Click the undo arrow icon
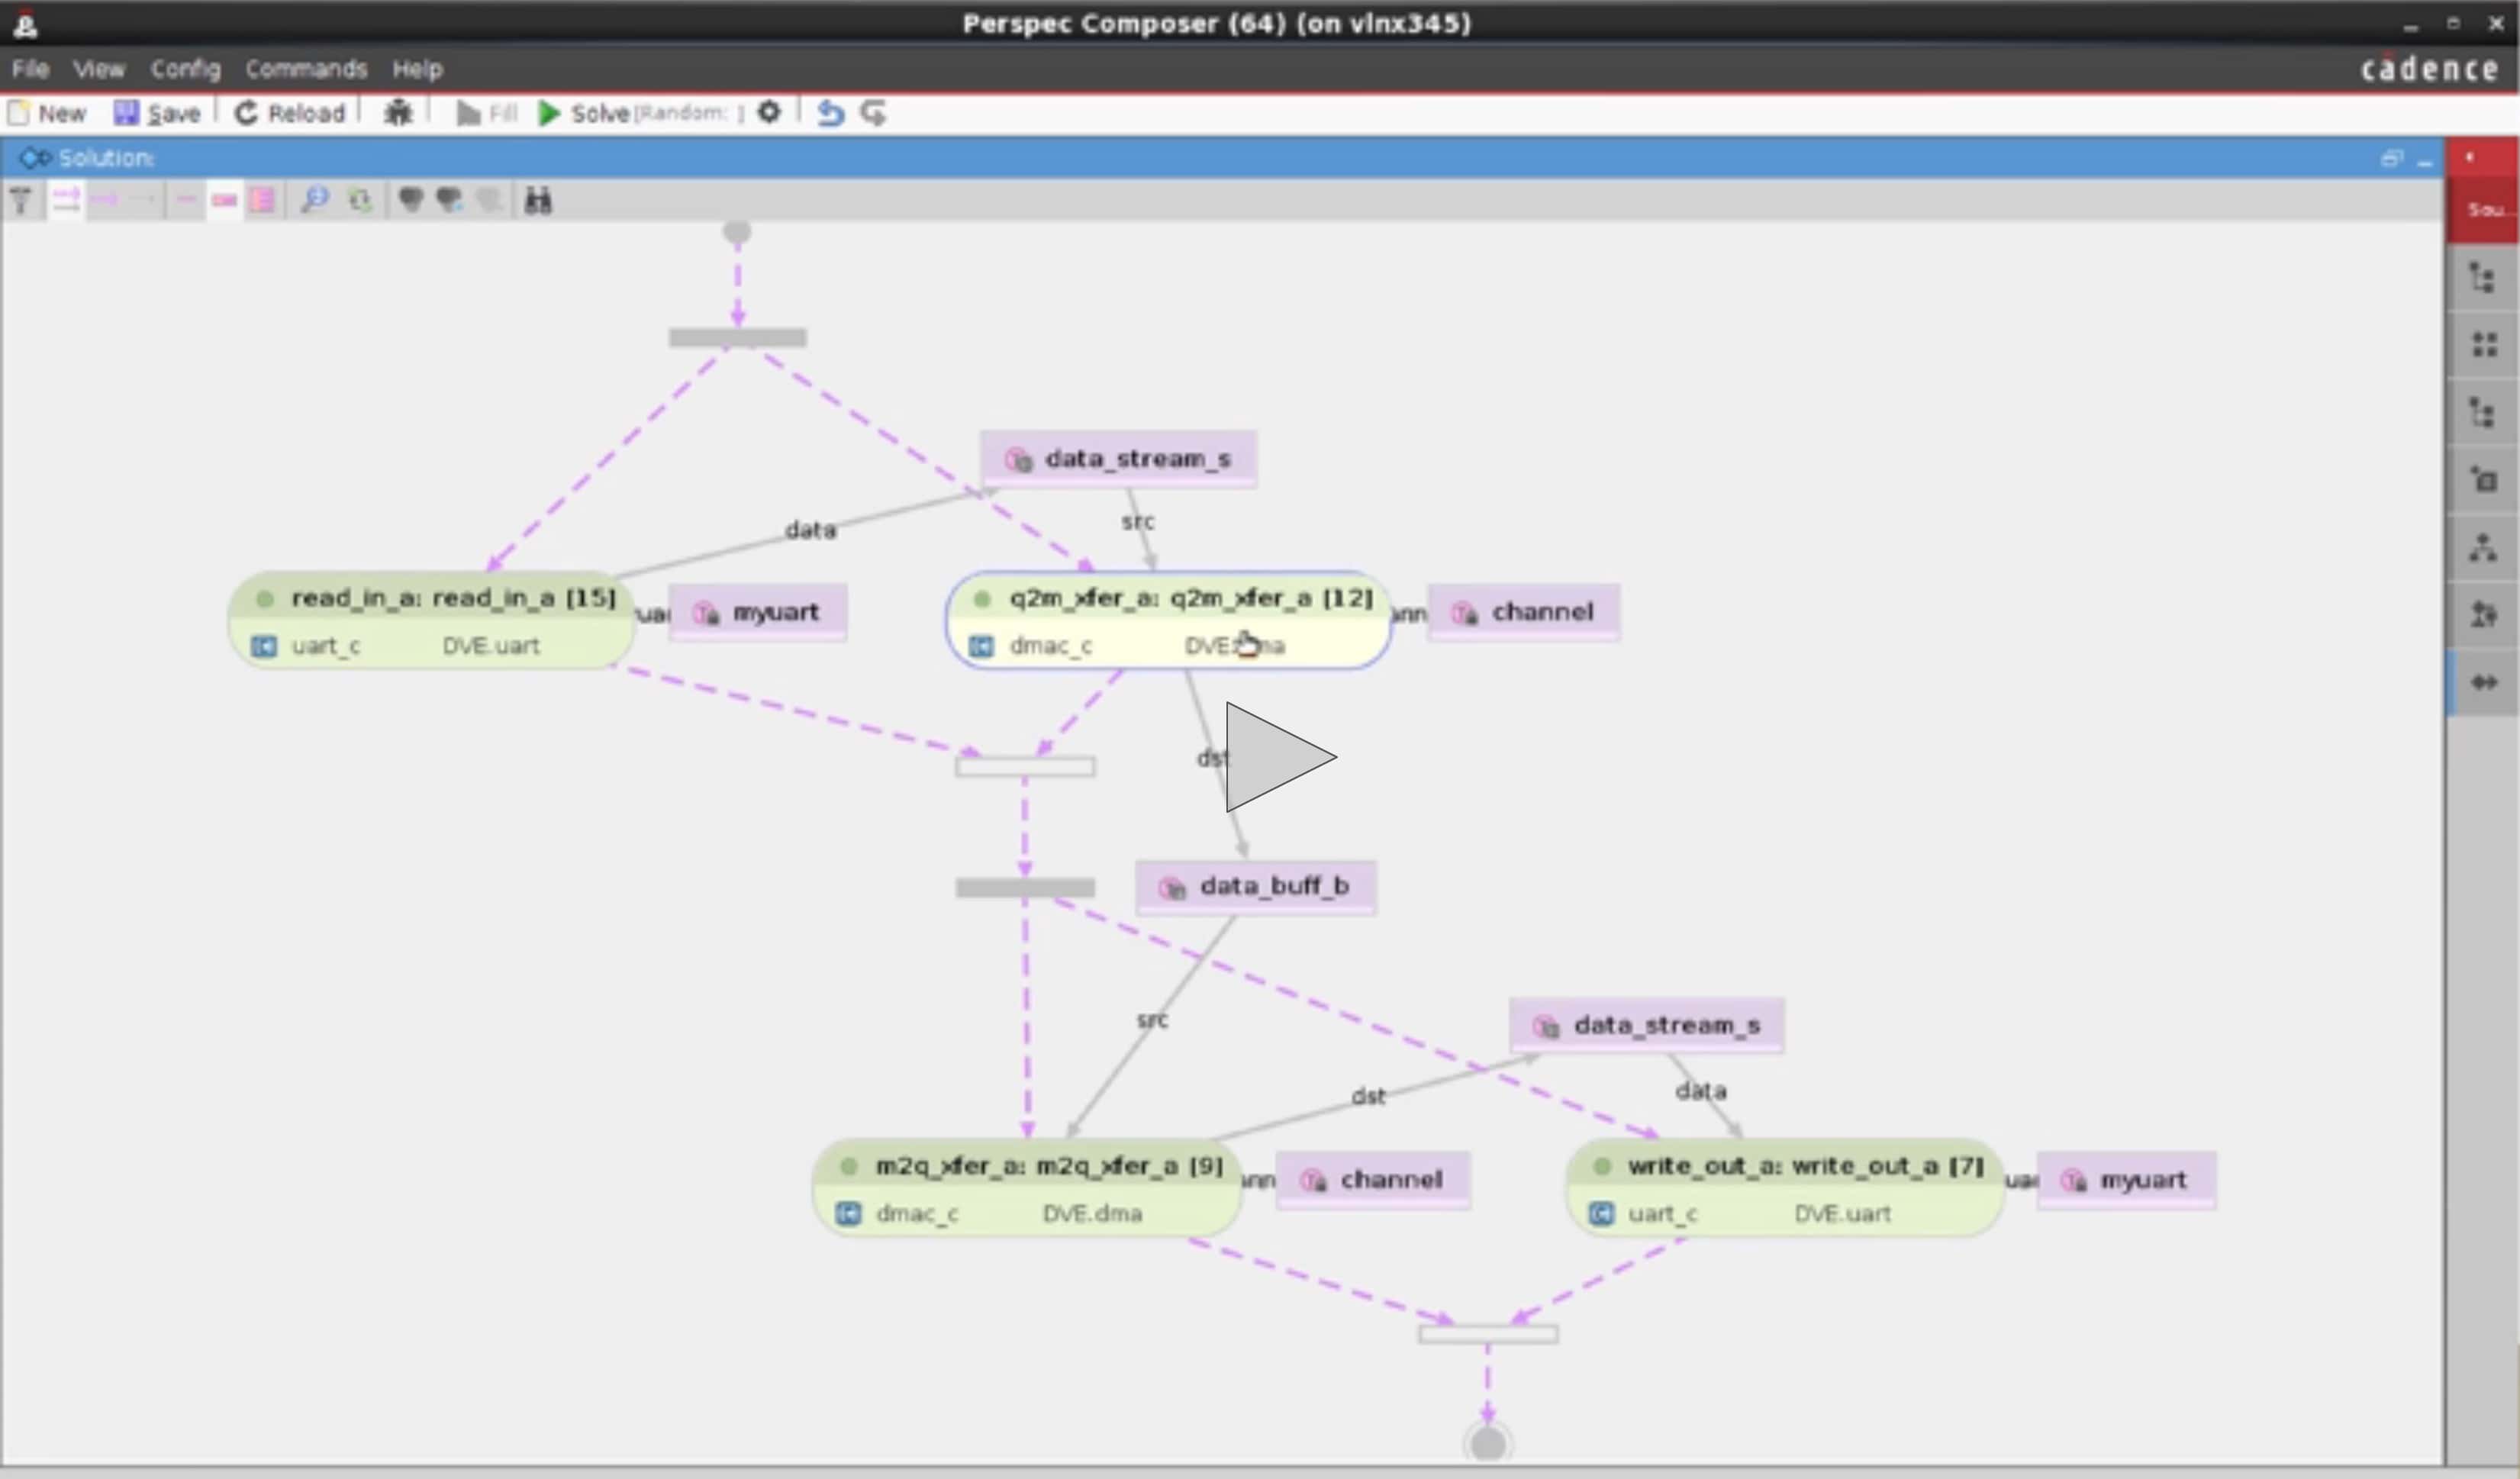 click(x=830, y=113)
